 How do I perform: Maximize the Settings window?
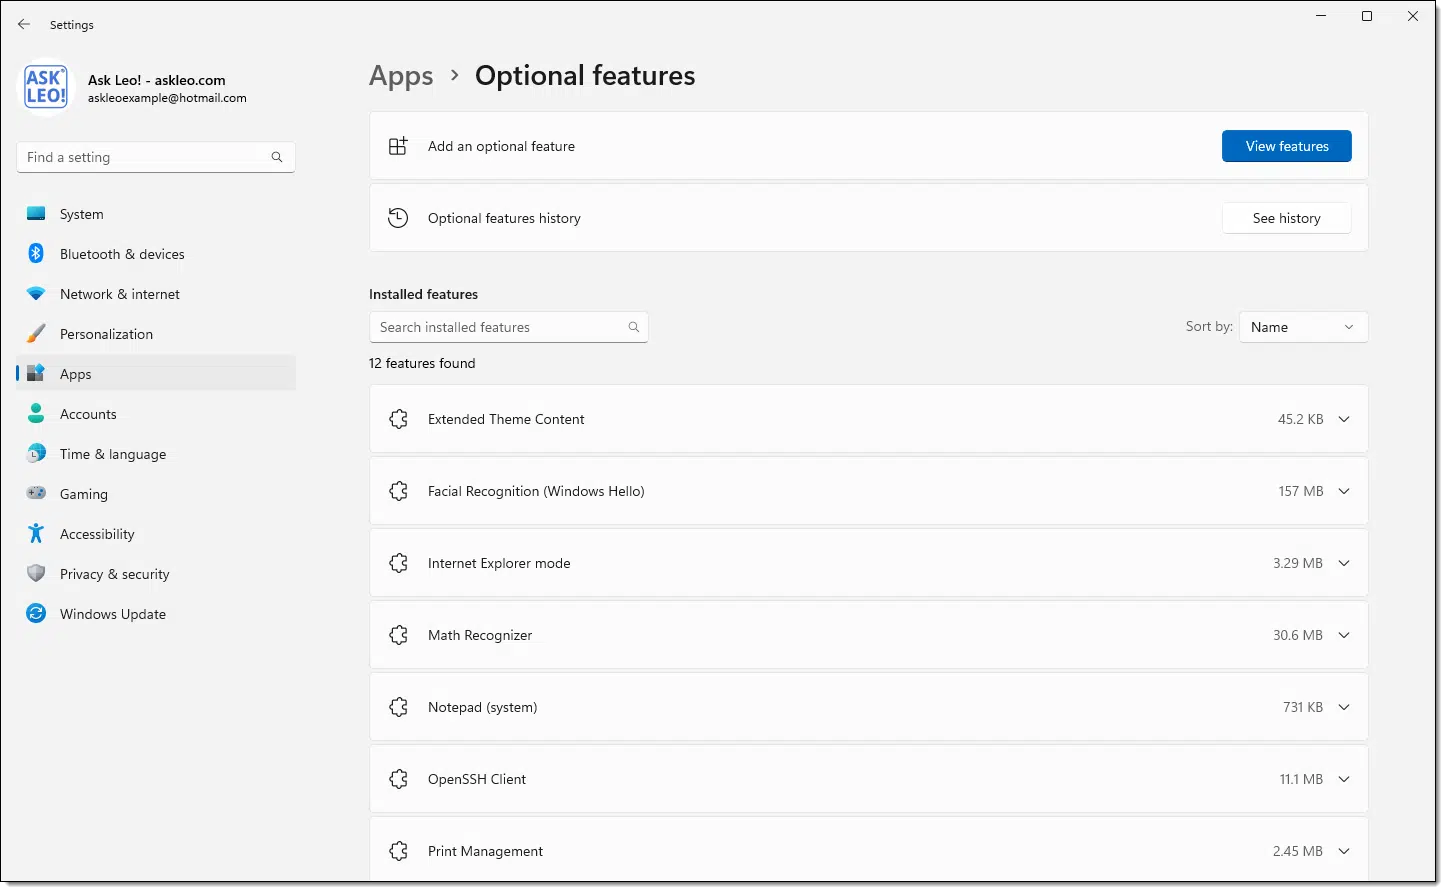tap(1367, 16)
